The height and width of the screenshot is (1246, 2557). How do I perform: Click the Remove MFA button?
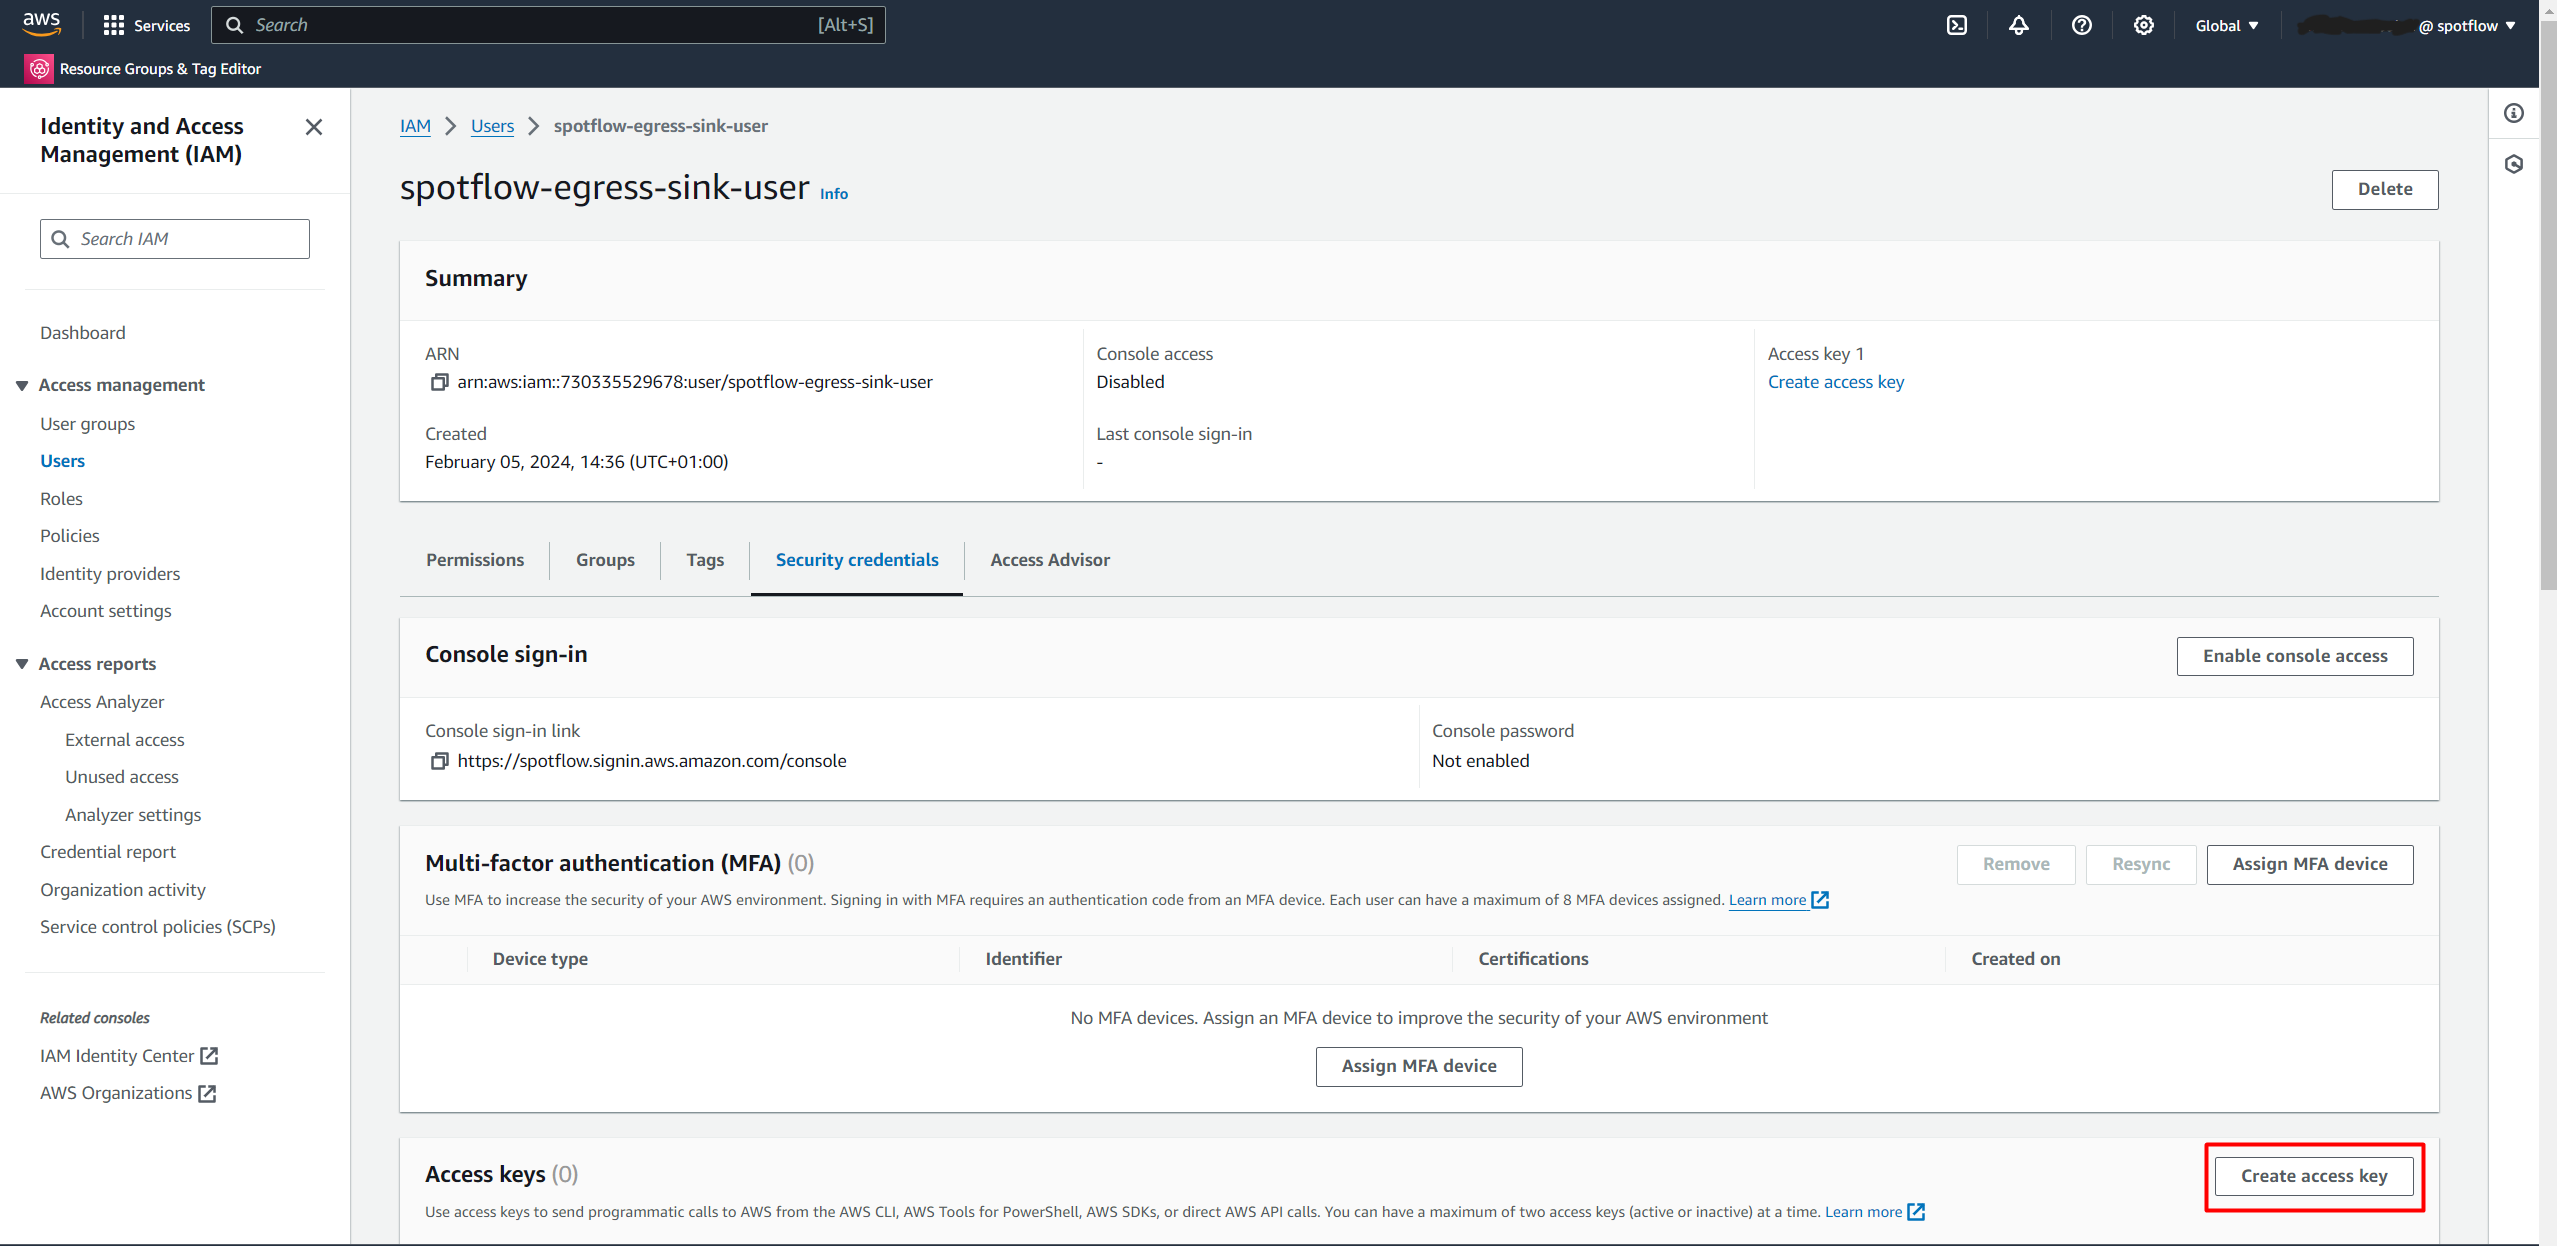tap(2016, 864)
